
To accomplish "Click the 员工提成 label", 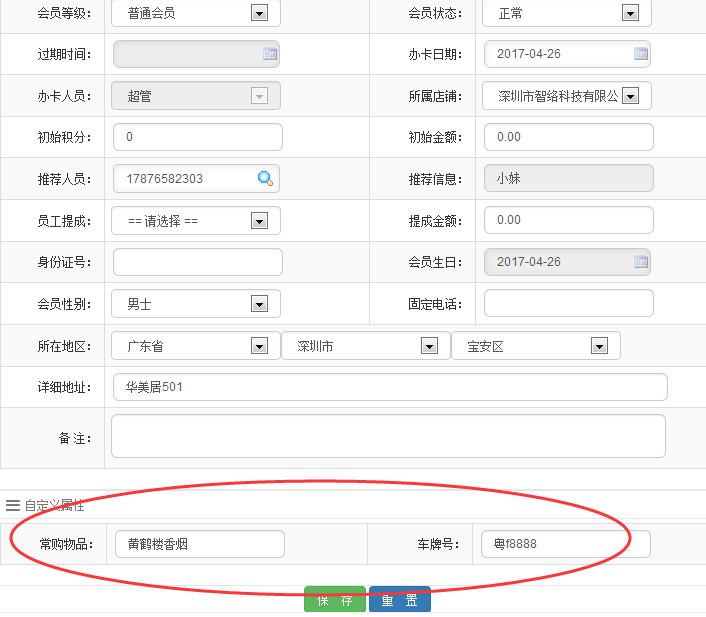I will point(64,221).
